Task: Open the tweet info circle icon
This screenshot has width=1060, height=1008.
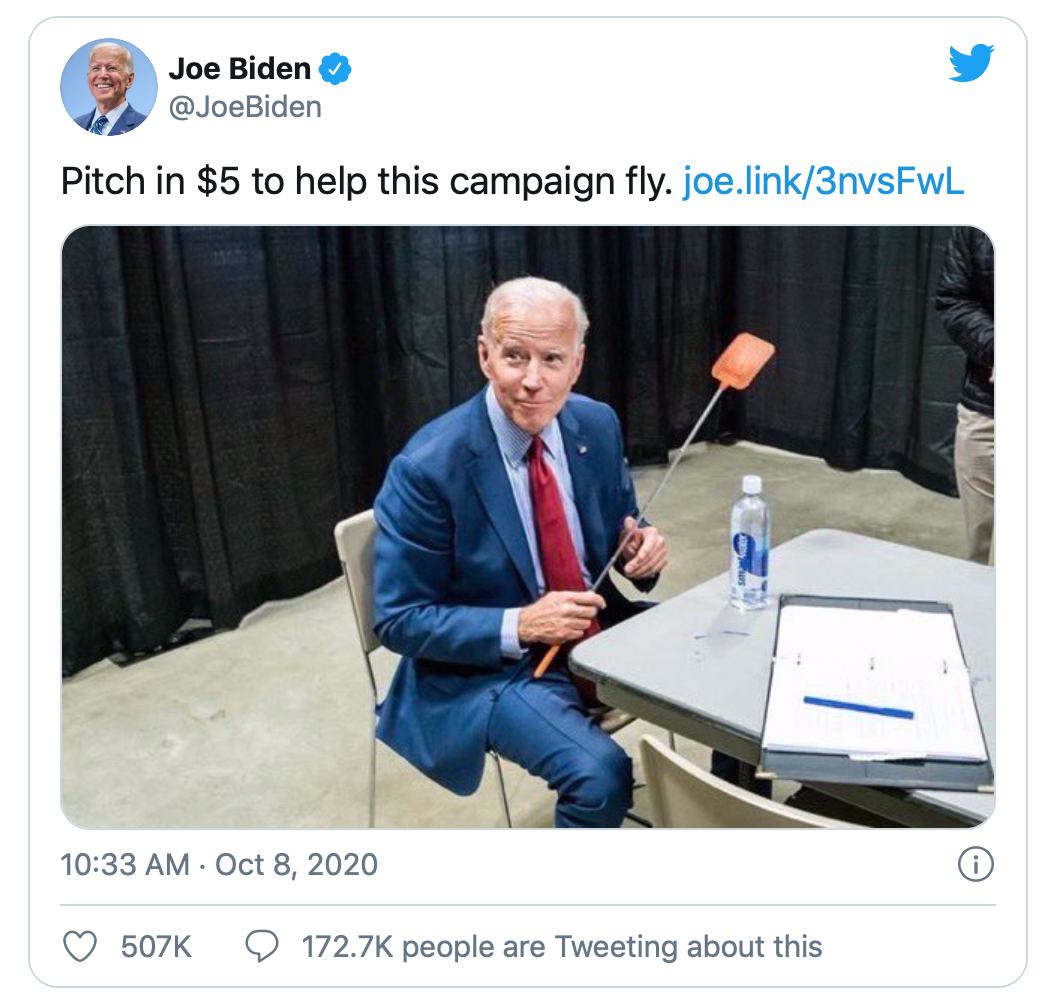Action: coord(975,864)
